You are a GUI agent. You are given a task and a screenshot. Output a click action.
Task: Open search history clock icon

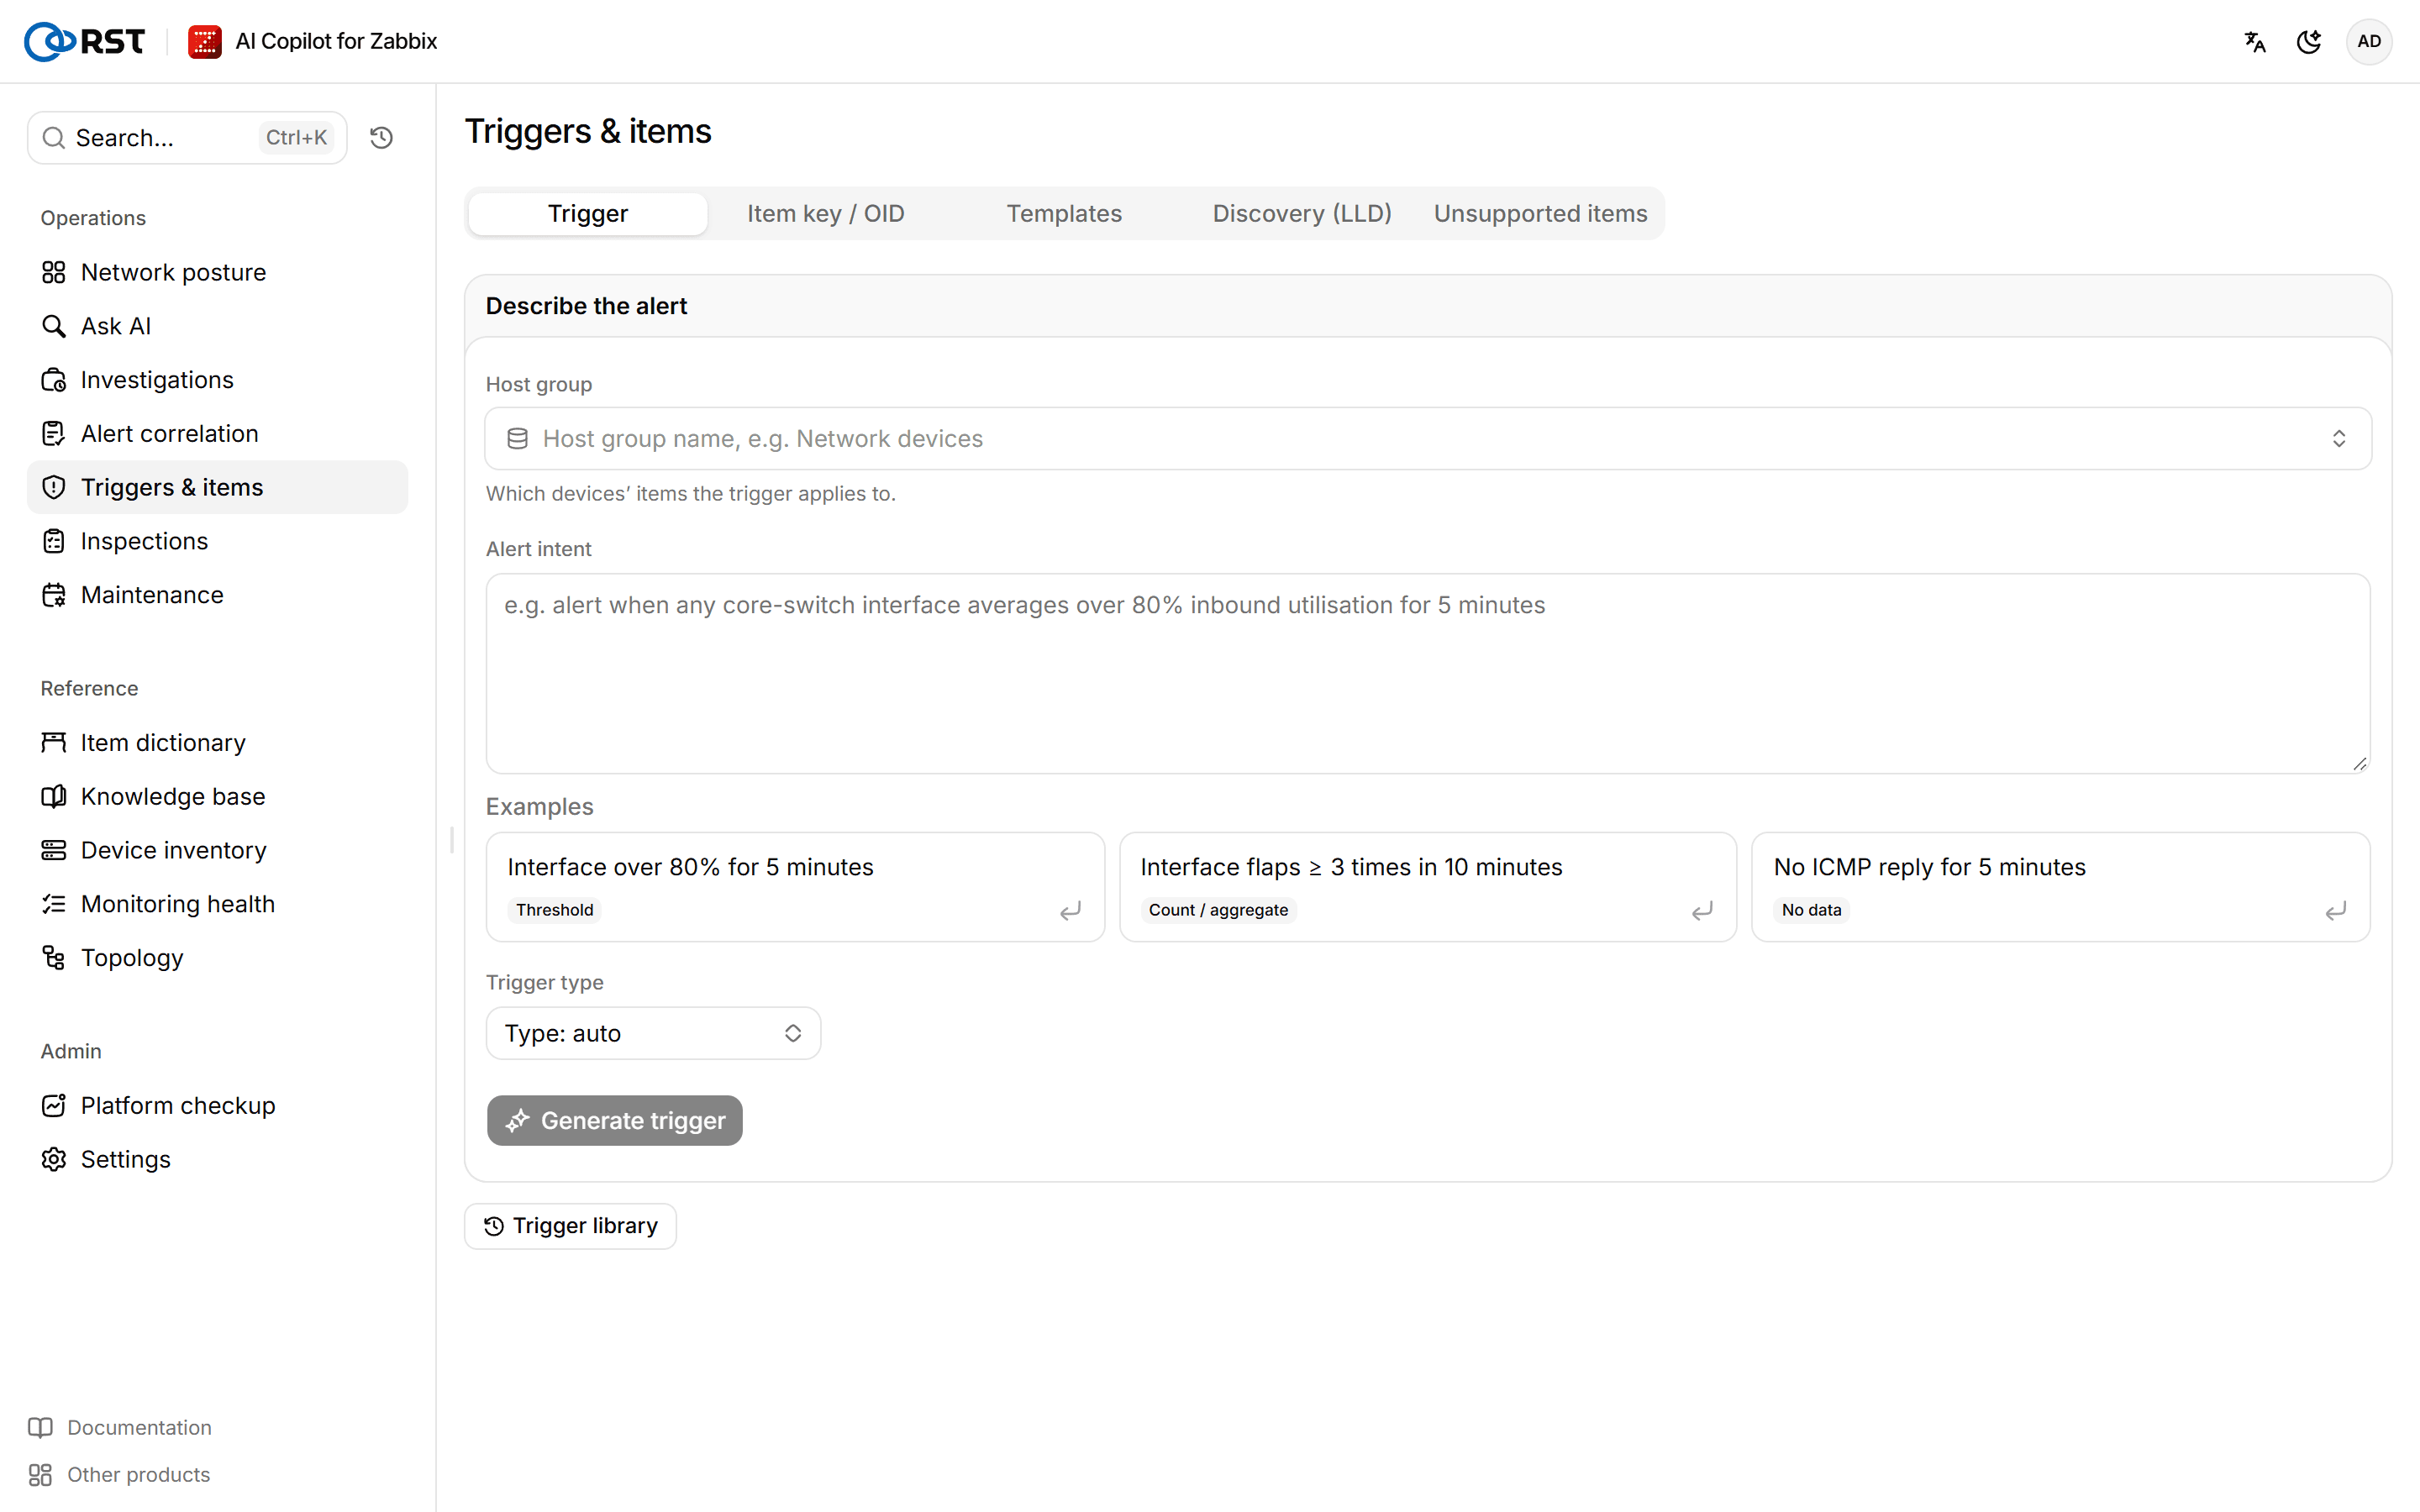(x=381, y=137)
